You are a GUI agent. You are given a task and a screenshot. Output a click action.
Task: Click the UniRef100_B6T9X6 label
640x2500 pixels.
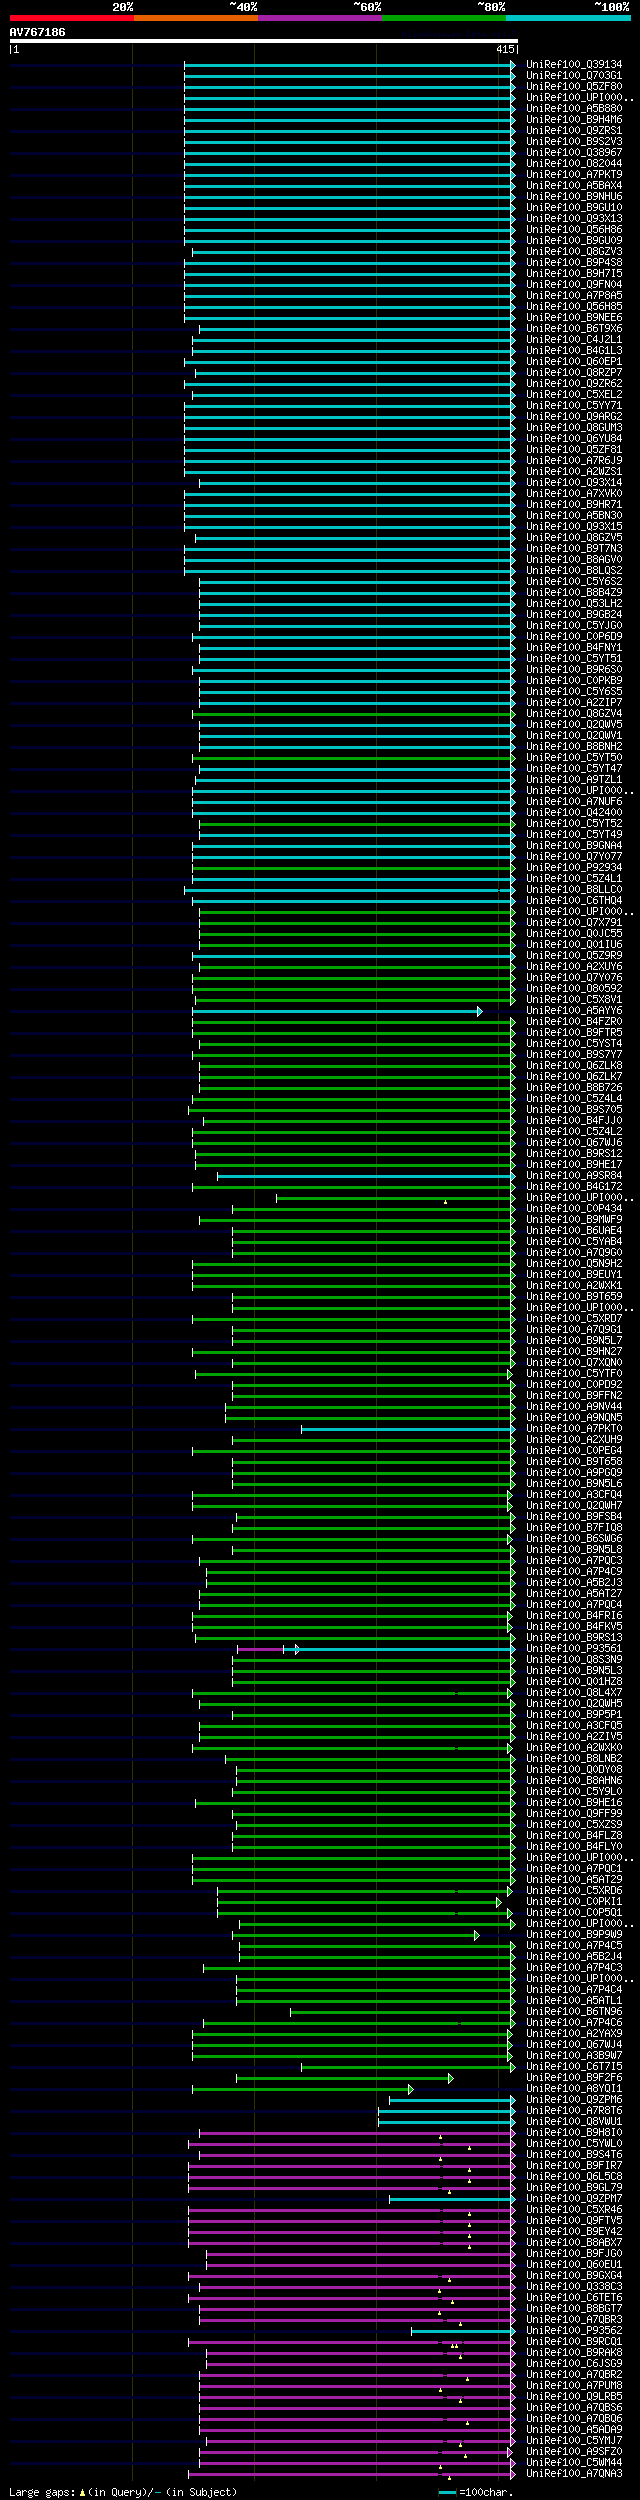pos(574,329)
